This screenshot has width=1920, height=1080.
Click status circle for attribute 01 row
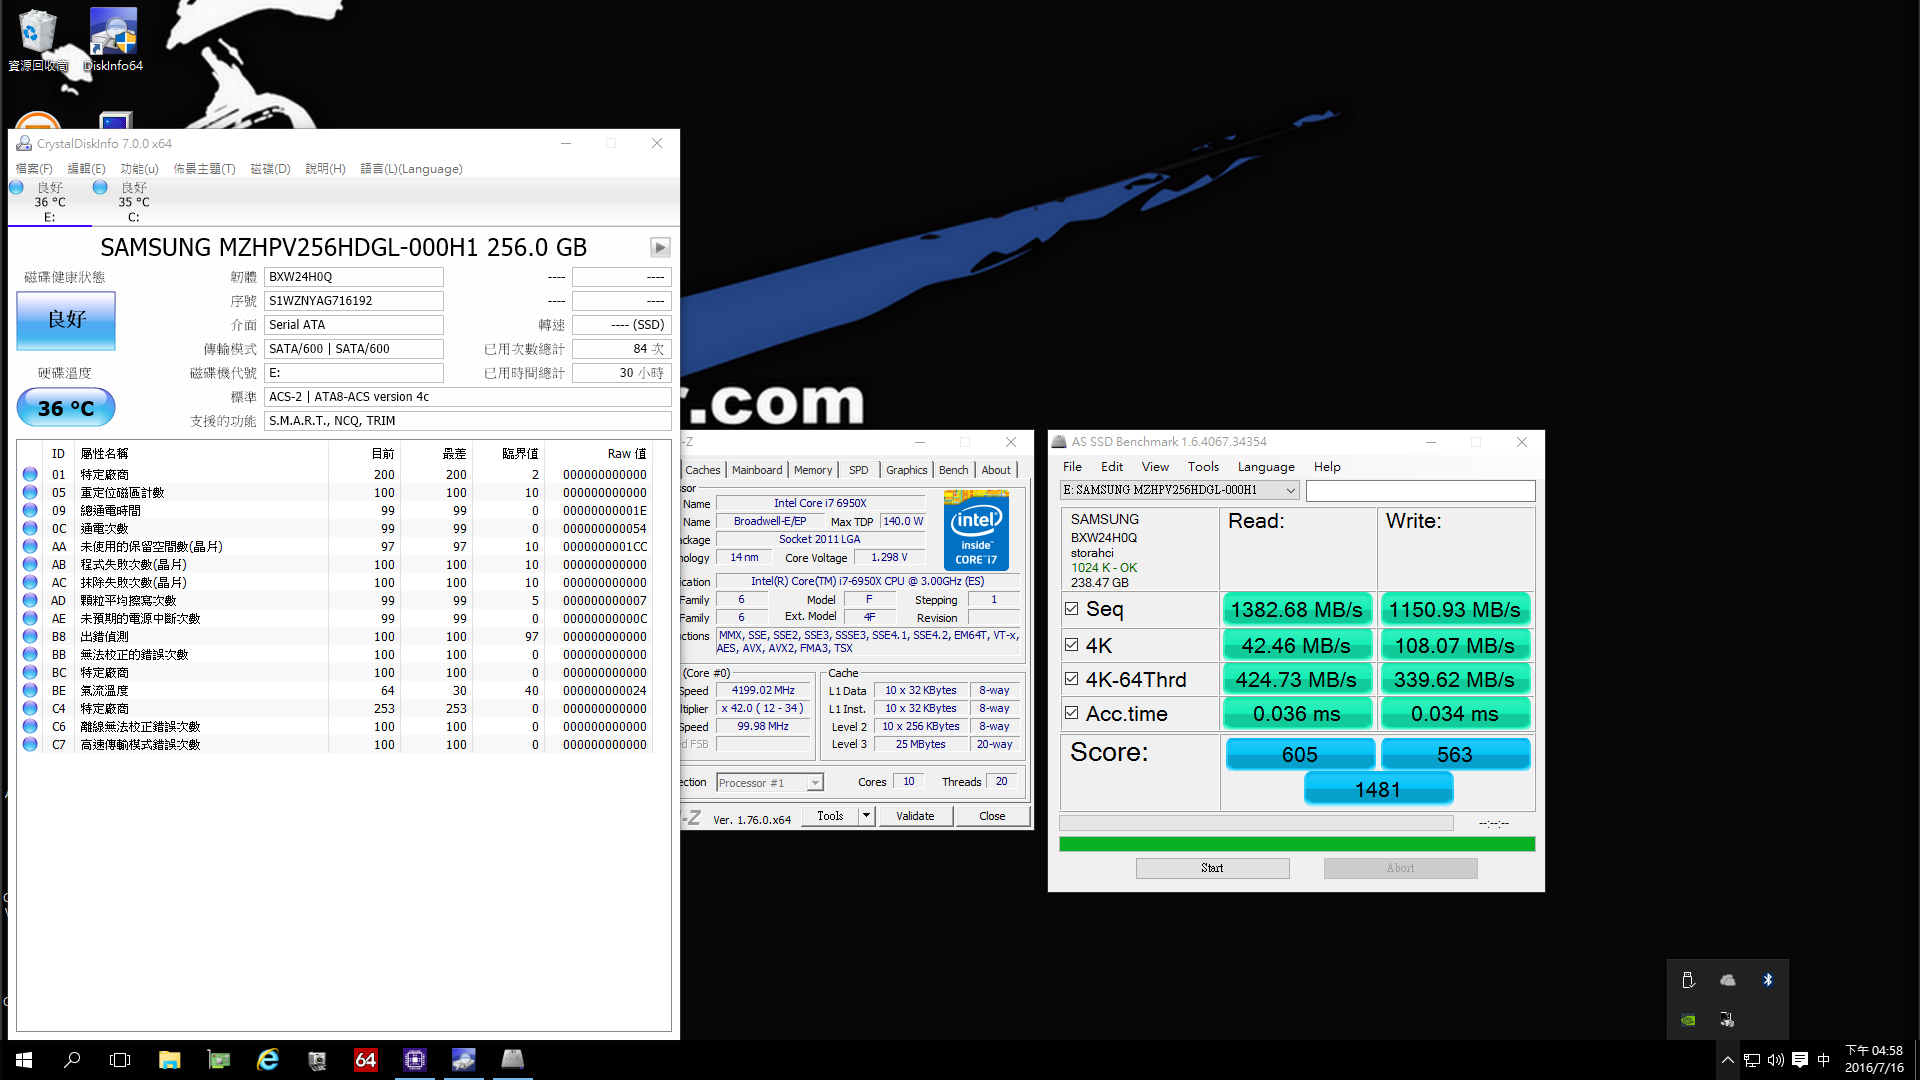click(30, 474)
